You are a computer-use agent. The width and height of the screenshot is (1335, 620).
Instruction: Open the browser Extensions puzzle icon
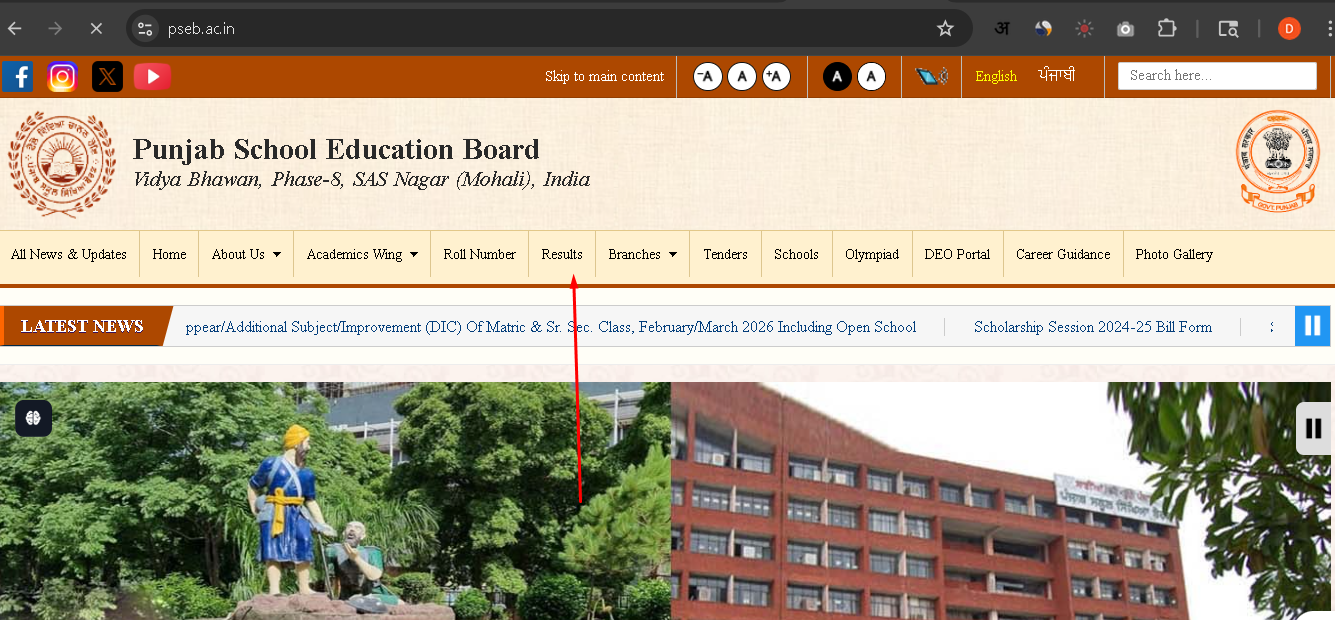coord(1166,29)
